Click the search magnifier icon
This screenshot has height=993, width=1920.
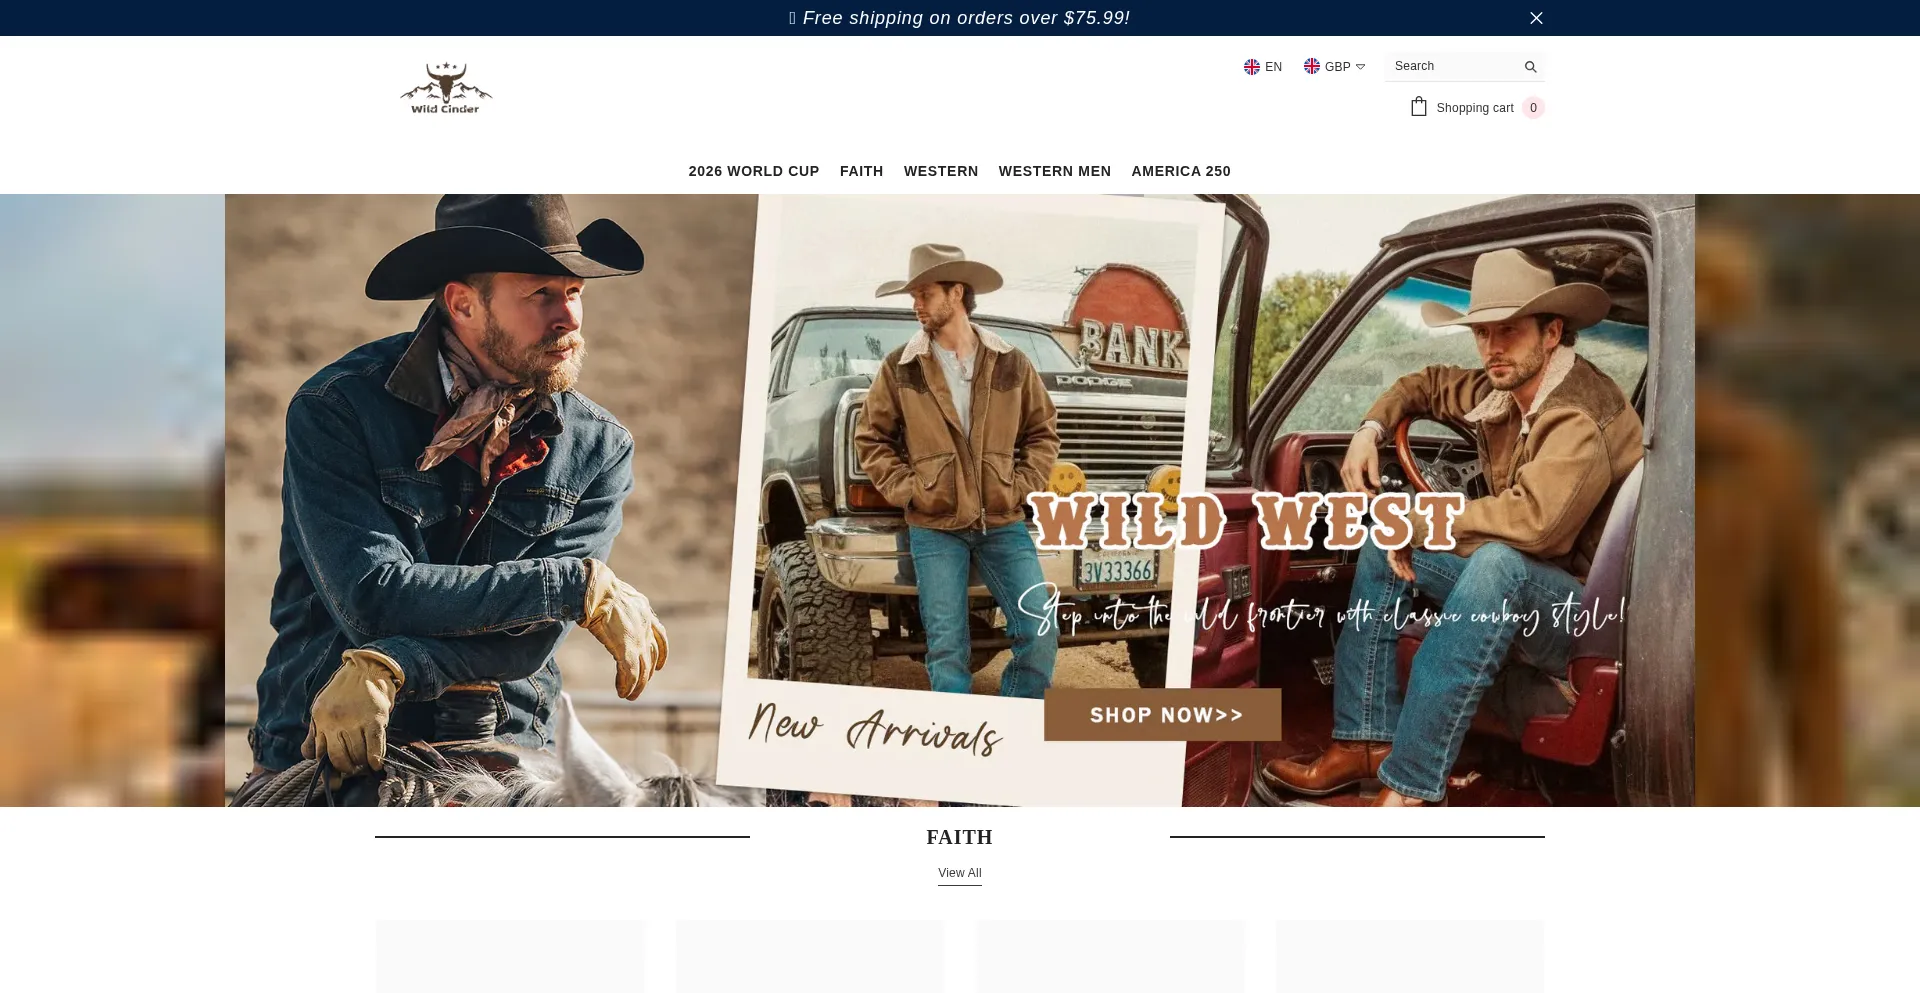pyautogui.click(x=1530, y=66)
